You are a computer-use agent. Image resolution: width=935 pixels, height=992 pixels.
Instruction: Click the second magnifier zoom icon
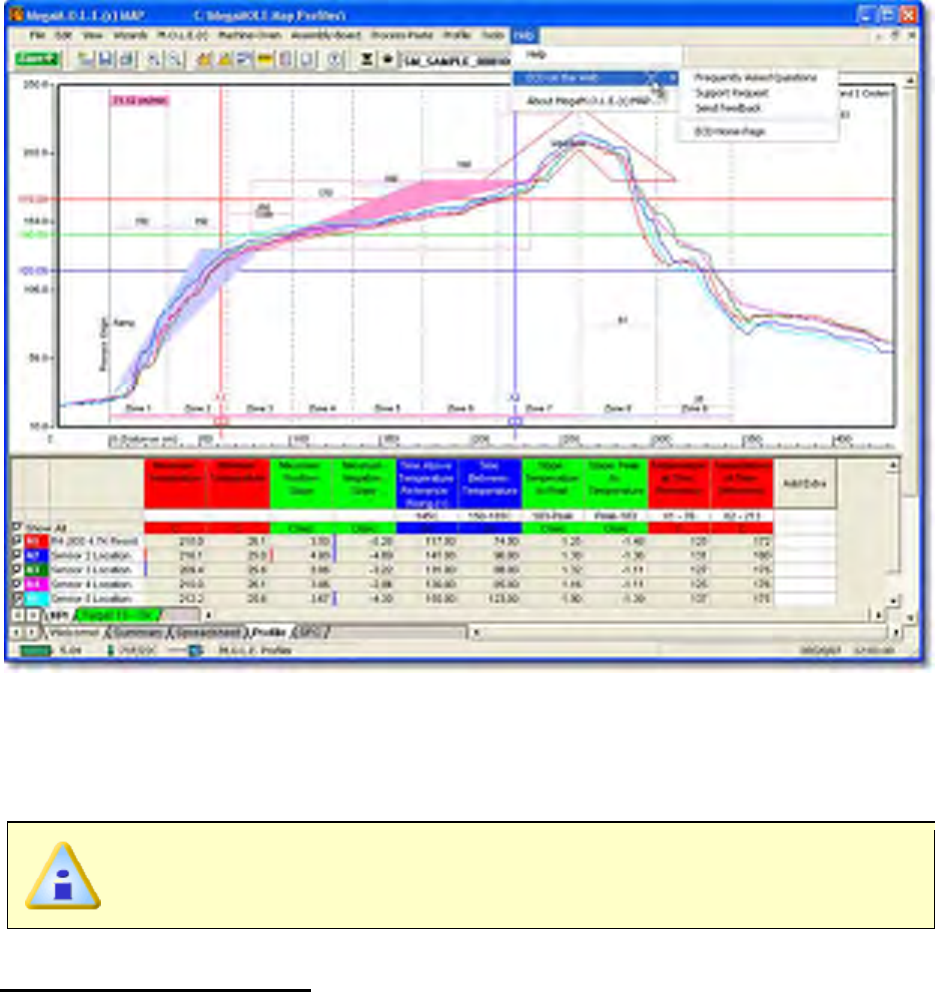(x=176, y=59)
